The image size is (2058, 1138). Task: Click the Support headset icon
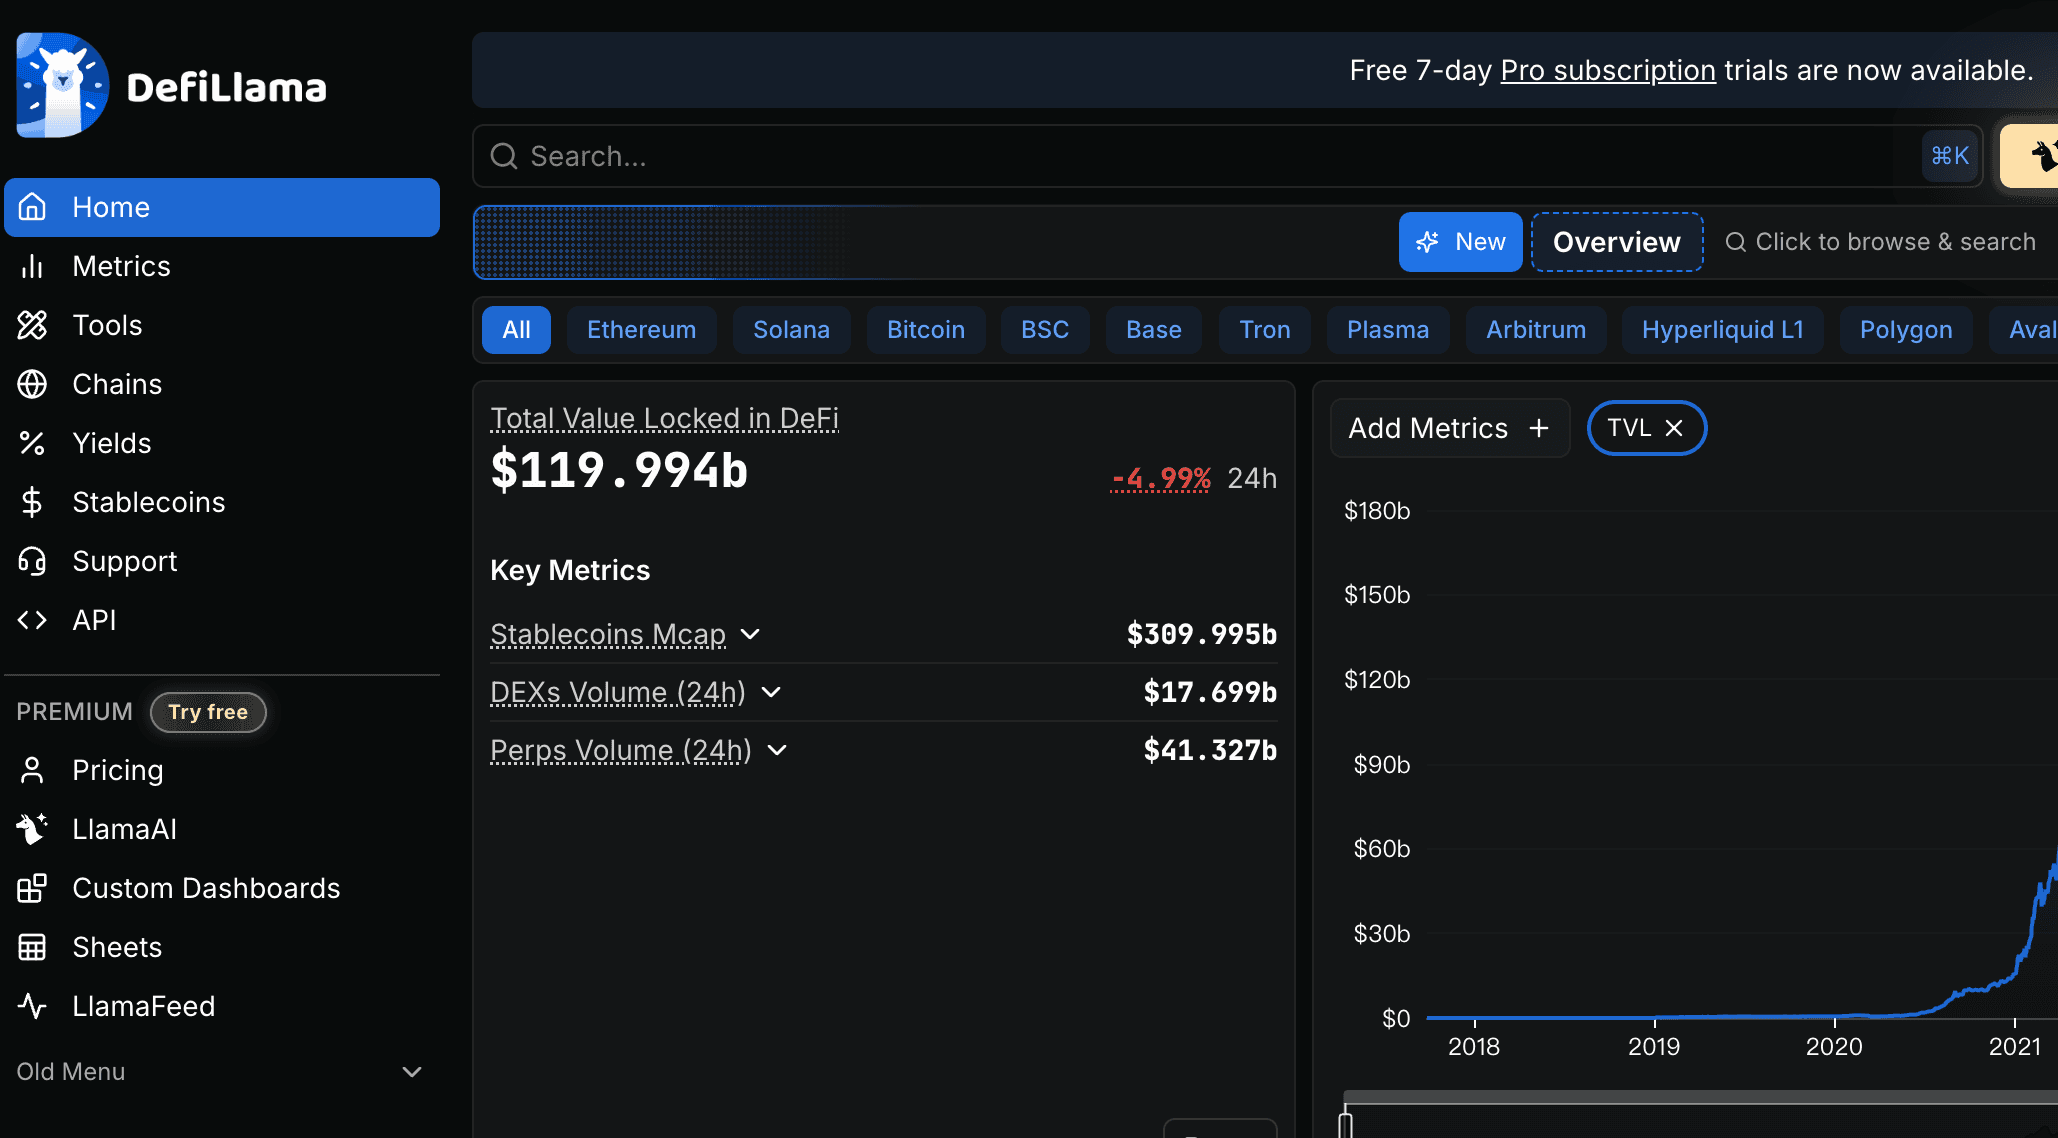pyautogui.click(x=32, y=561)
